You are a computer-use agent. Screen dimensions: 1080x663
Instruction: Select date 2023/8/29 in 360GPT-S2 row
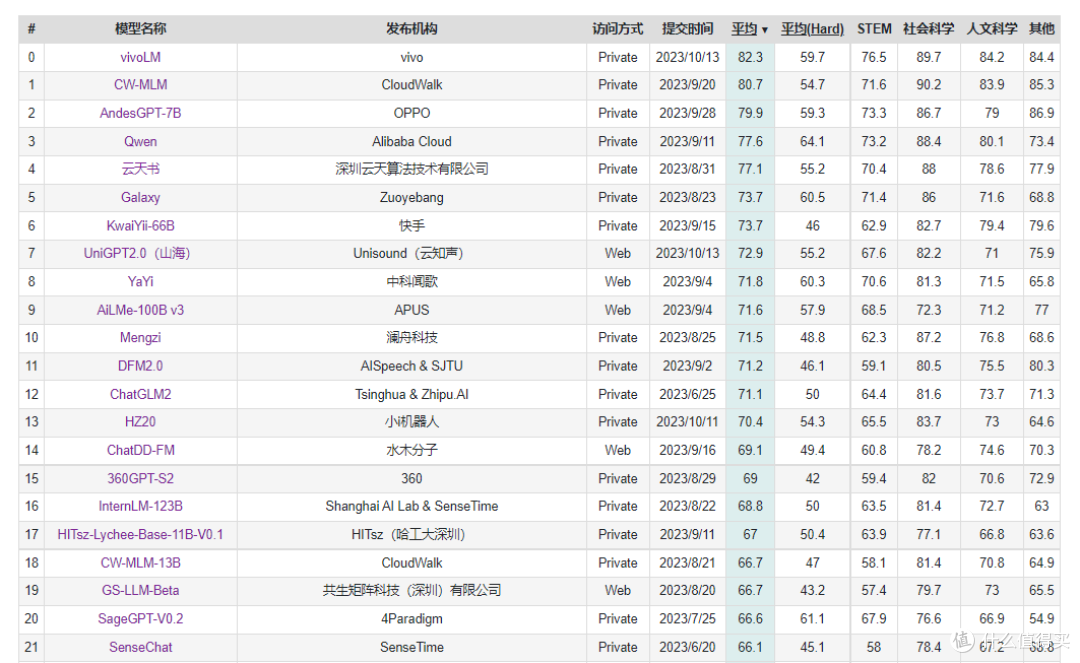[x=687, y=478]
